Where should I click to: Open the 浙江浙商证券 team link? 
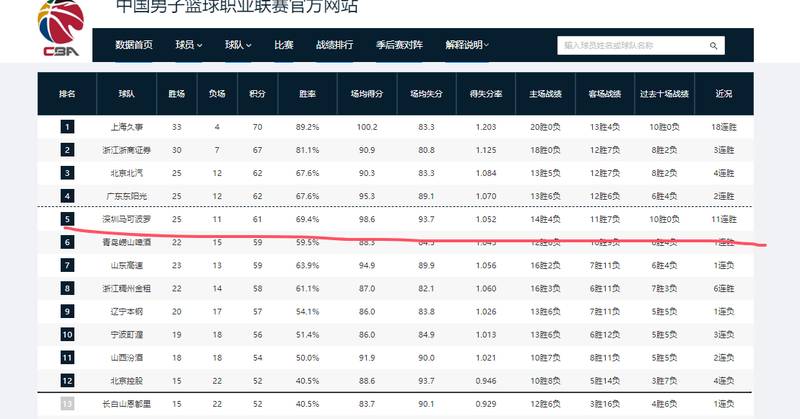(127, 150)
